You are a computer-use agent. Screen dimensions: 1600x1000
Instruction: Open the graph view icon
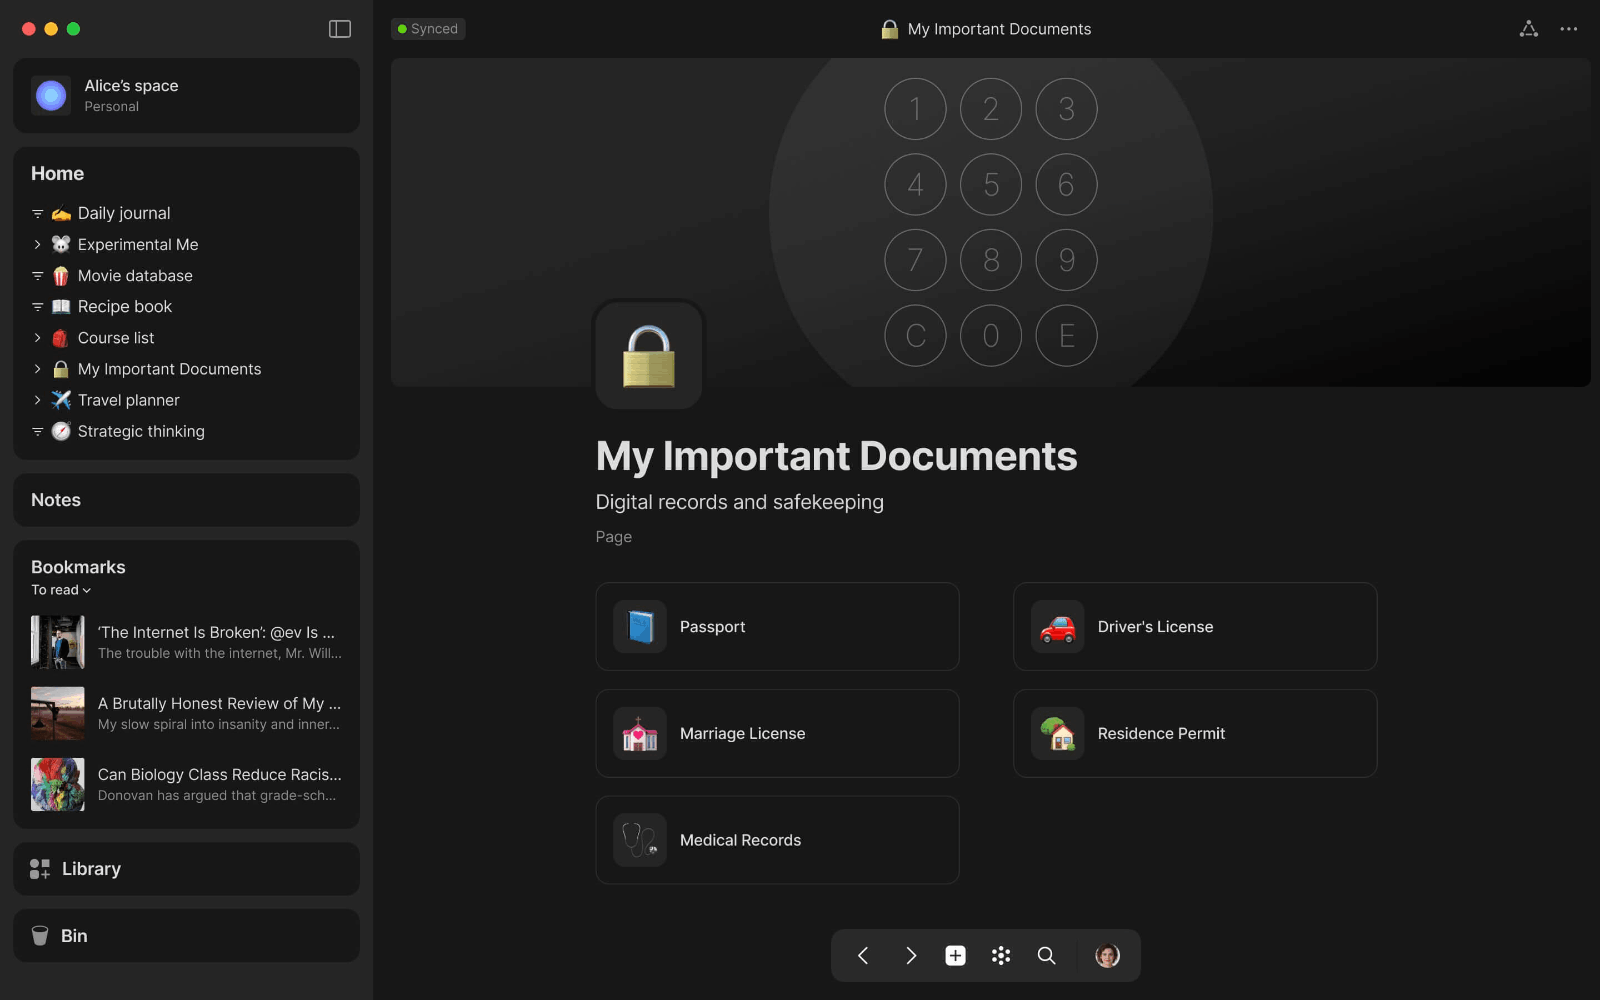click(x=1528, y=29)
